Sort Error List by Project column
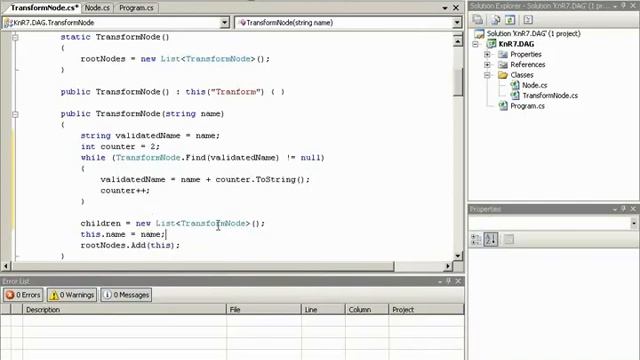Screen dimensions: 640x360 click(x=426, y=309)
